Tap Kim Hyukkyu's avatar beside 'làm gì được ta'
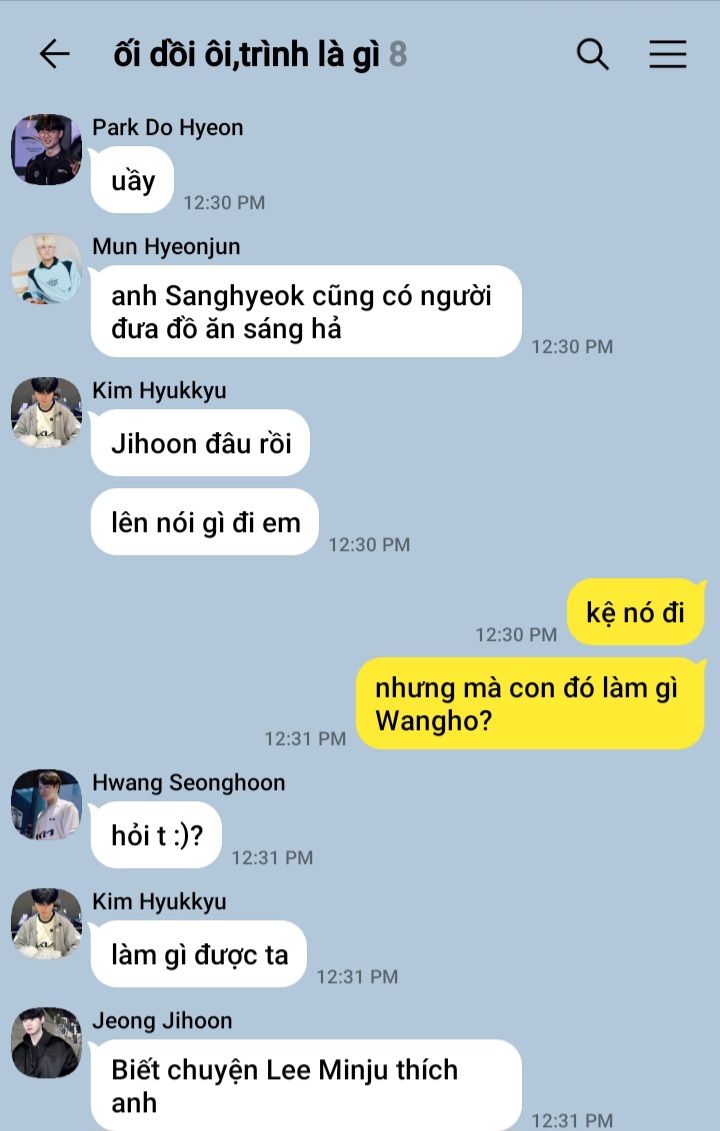 tap(47, 924)
